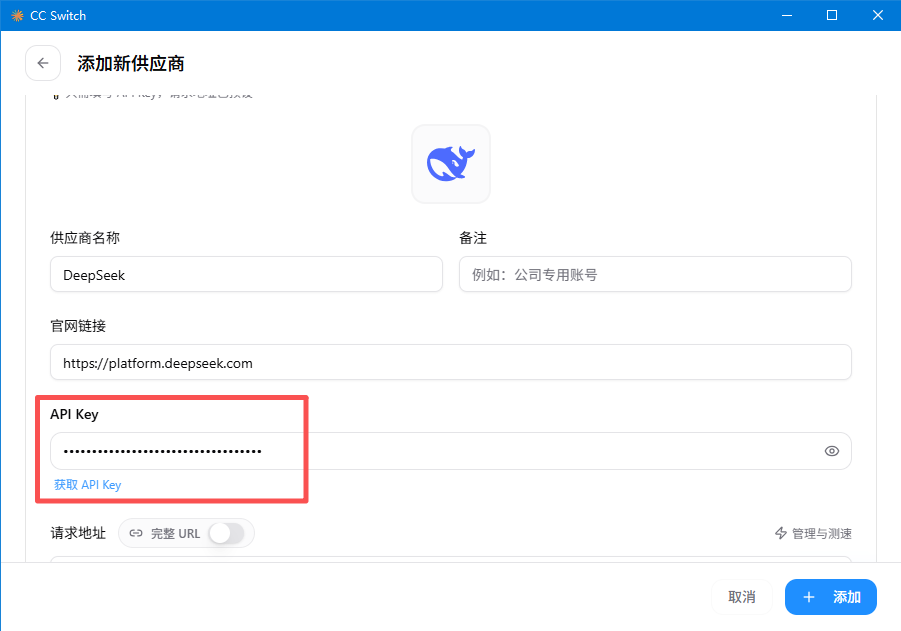Maximize the CC Switch window
This screenshot has width=901, height=631.
pos(831,16)
